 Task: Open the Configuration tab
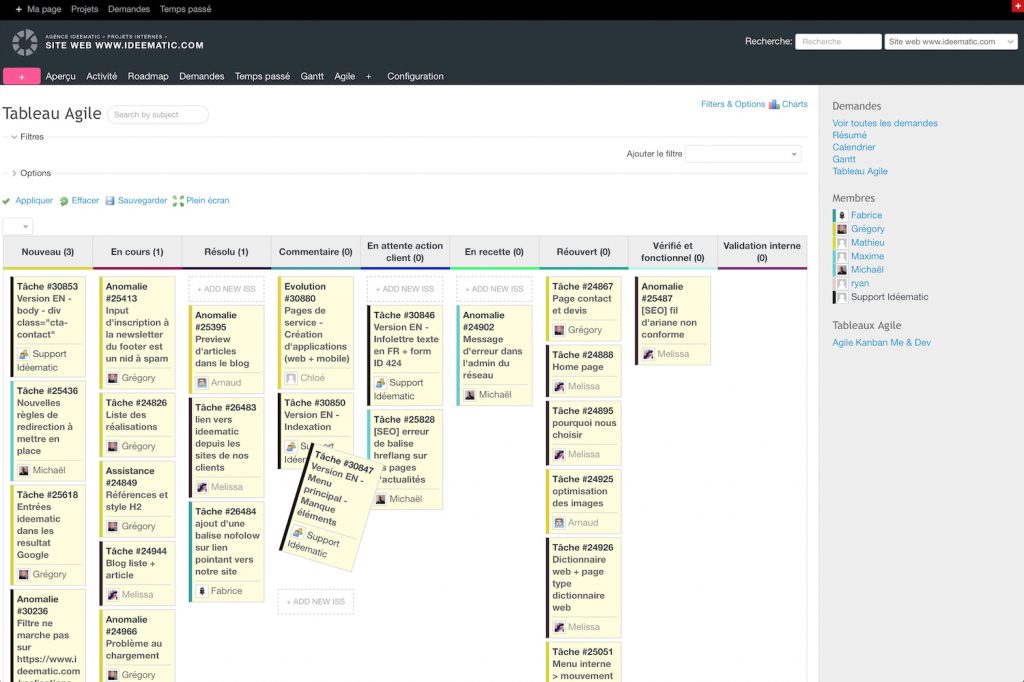coord(415,76)
